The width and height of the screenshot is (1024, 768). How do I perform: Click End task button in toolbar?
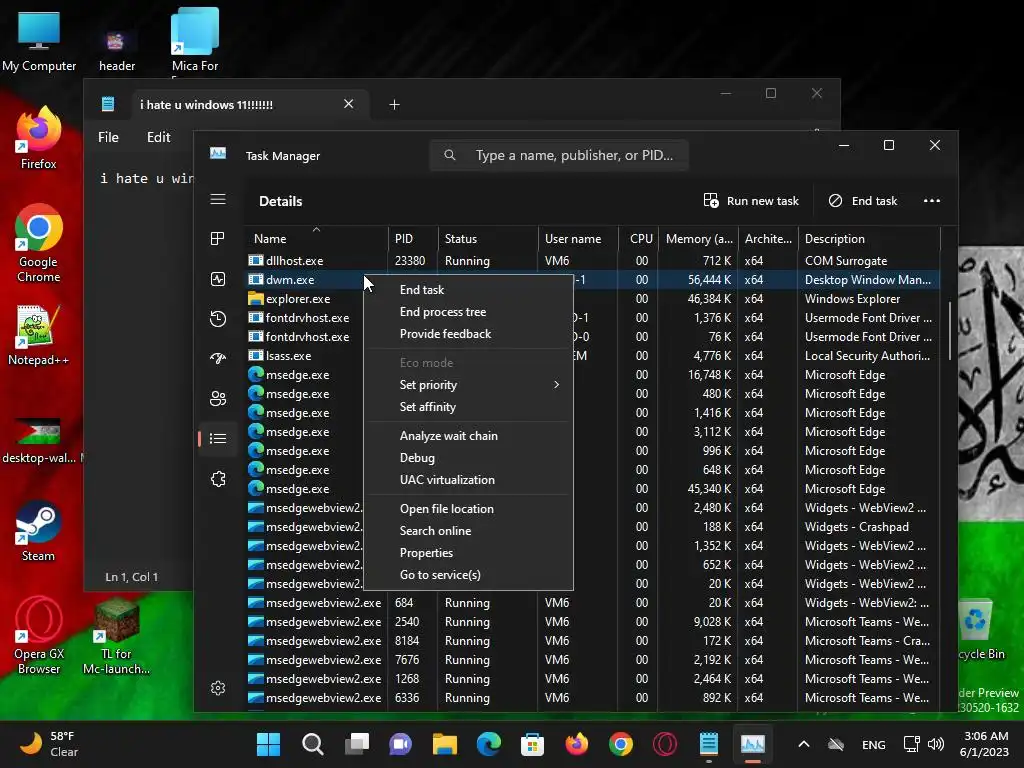pos(863,200)
